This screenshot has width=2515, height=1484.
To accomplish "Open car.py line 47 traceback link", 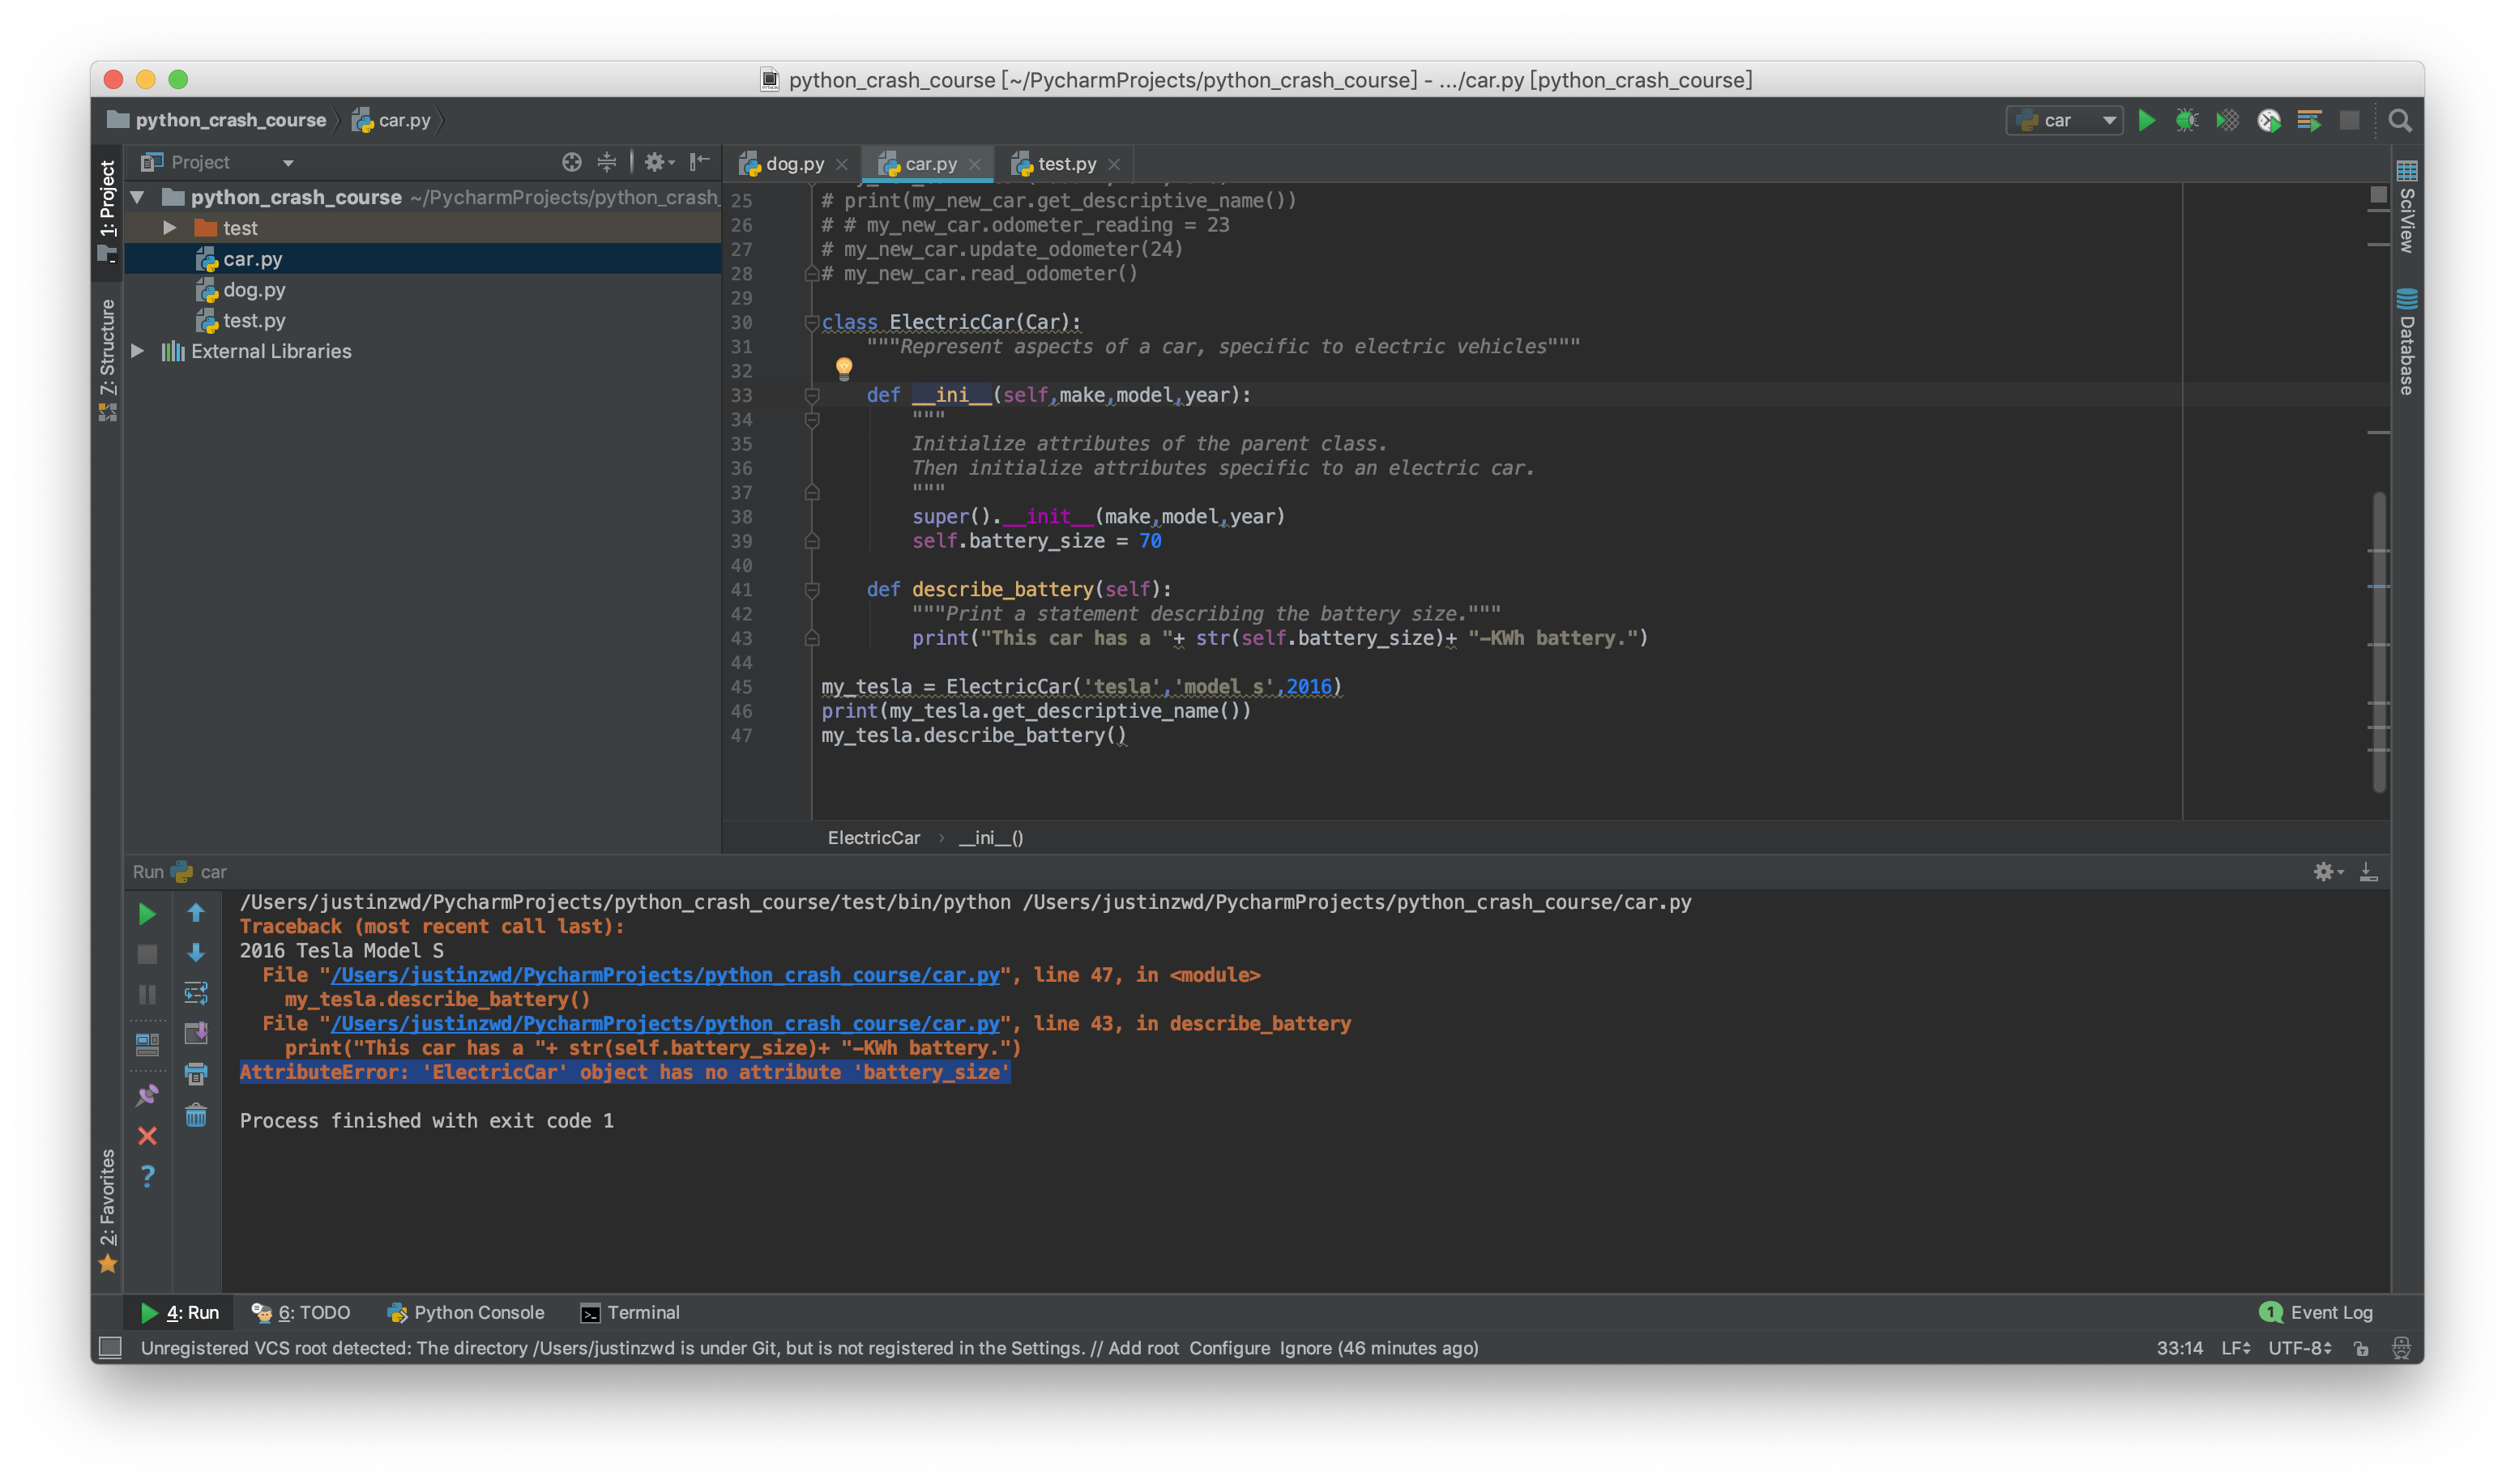I will (x=665, y=975).
